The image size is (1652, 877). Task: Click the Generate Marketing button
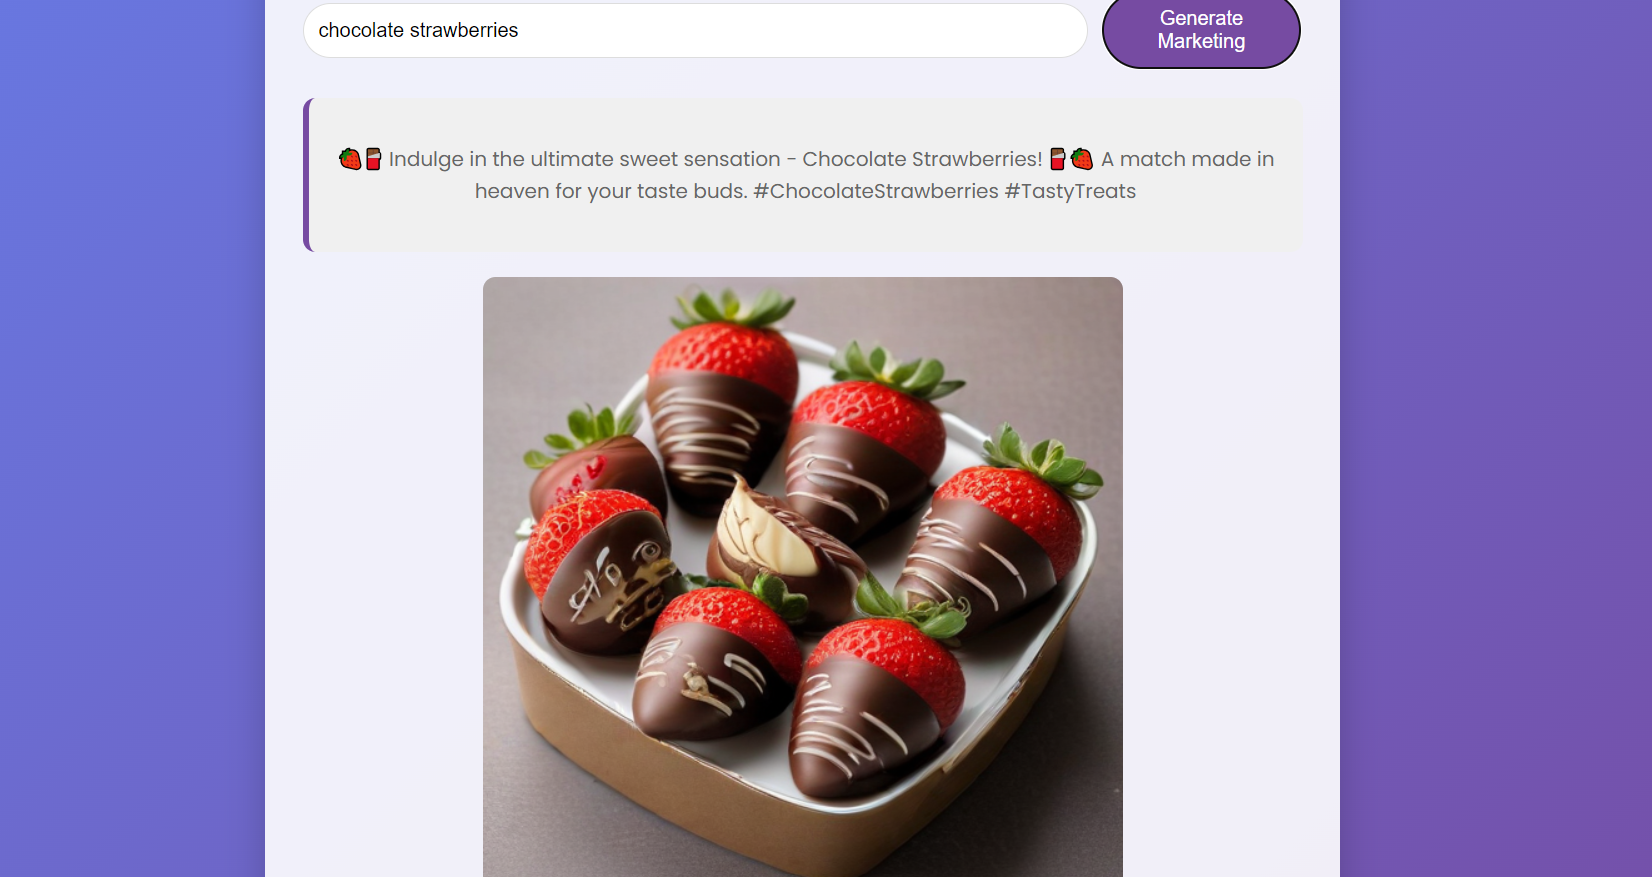[1201, 31]
